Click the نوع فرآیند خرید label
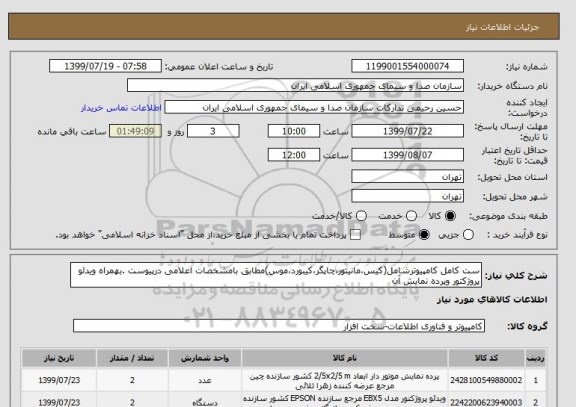Screen dimensions: 576x407 pos(517,235)
